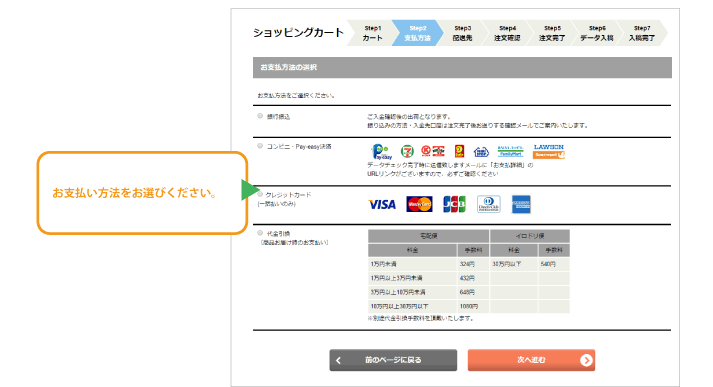The height and width of the screenshot is (387, 713).
Task: Click the JCB card logo
Action: click(454, 204)
